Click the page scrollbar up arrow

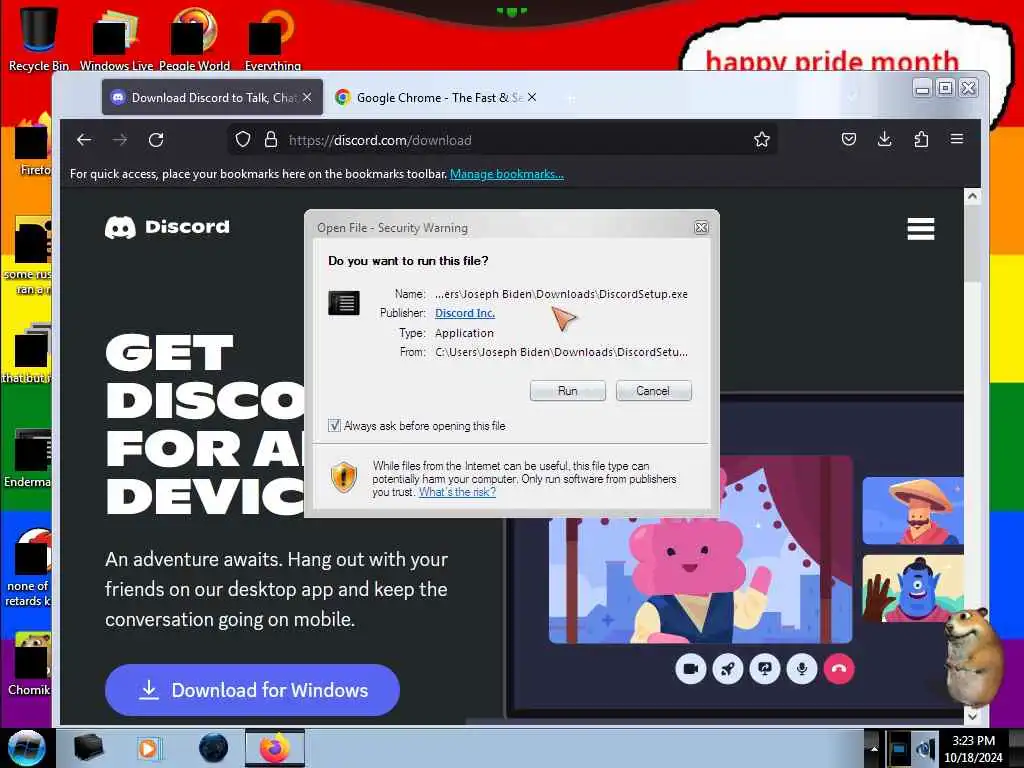[972, 196]
